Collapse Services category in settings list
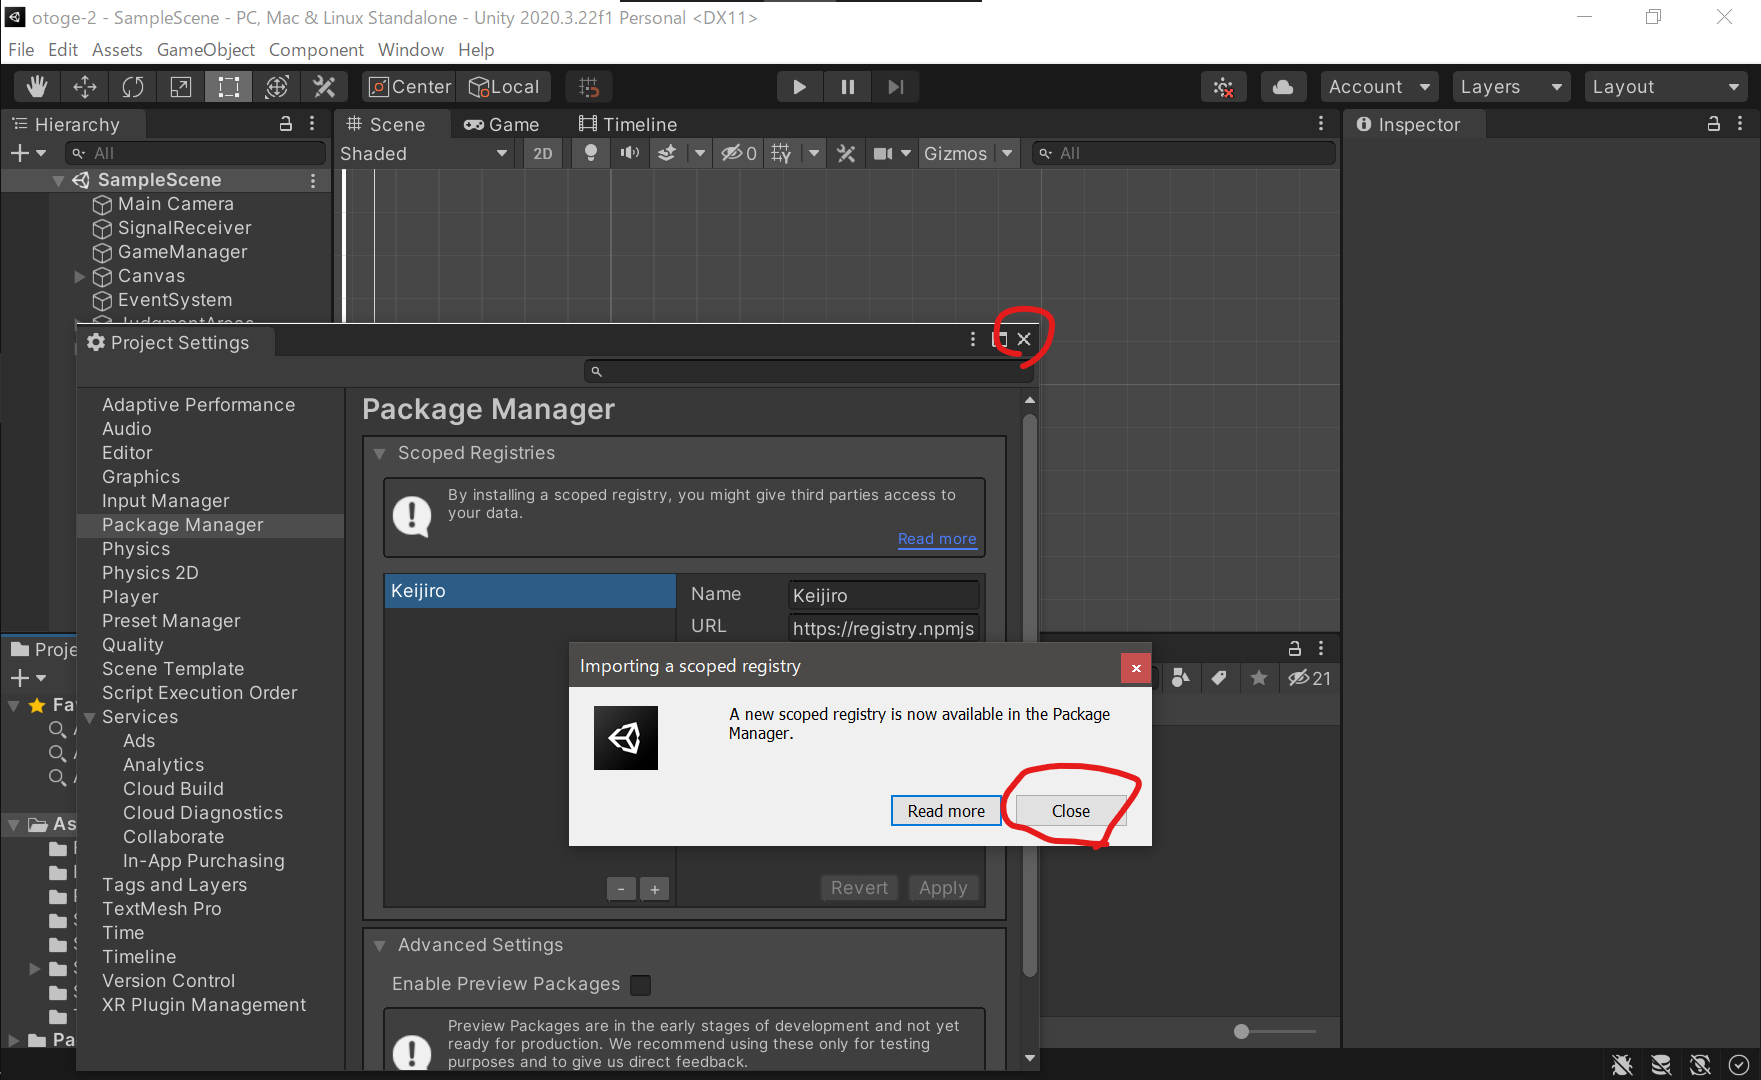1761x1080 pixels. (90, 718)
